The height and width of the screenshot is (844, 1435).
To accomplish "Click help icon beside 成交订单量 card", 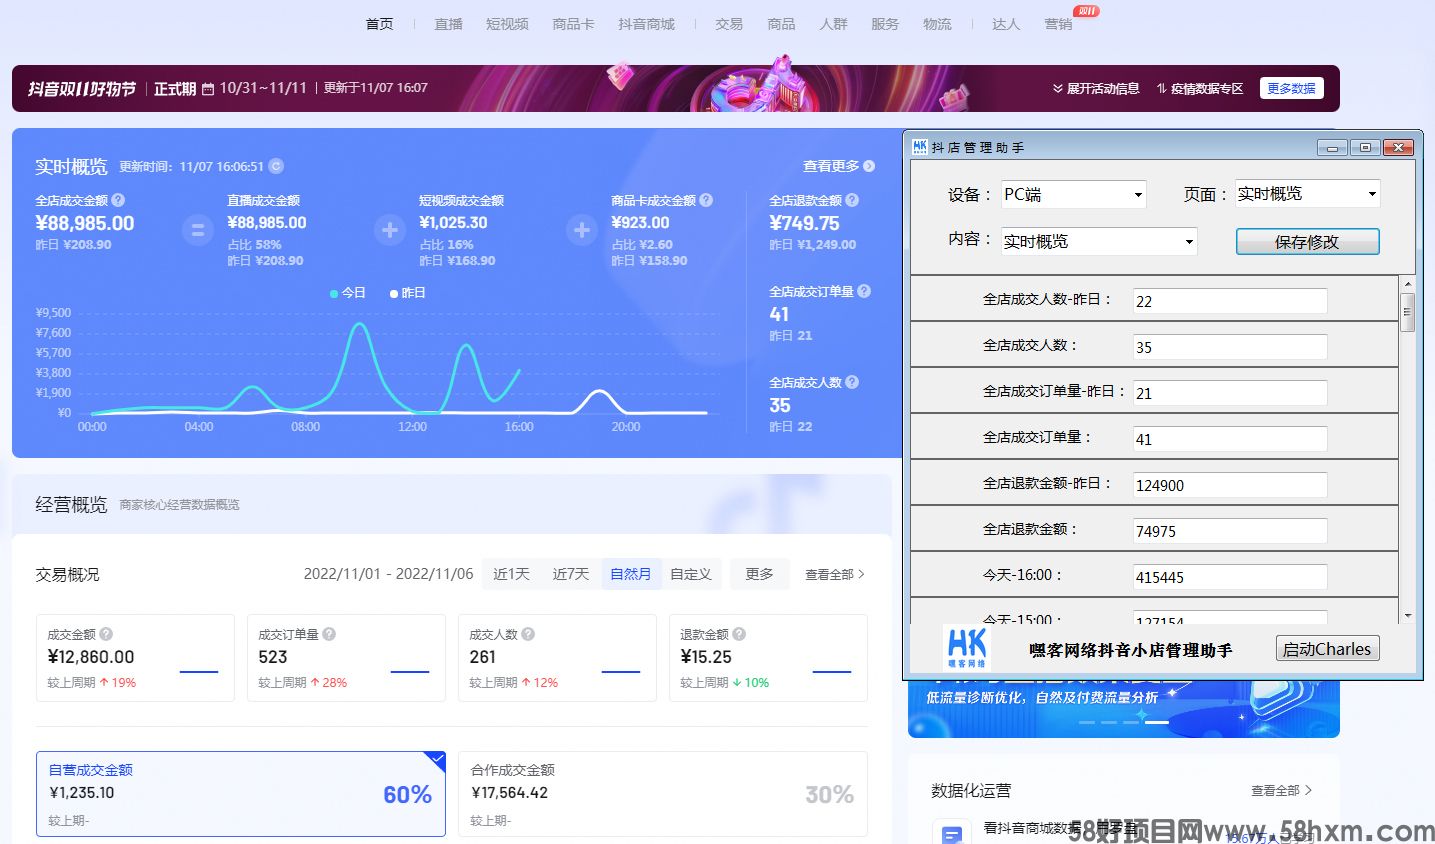I will click(x=329, y=634).
